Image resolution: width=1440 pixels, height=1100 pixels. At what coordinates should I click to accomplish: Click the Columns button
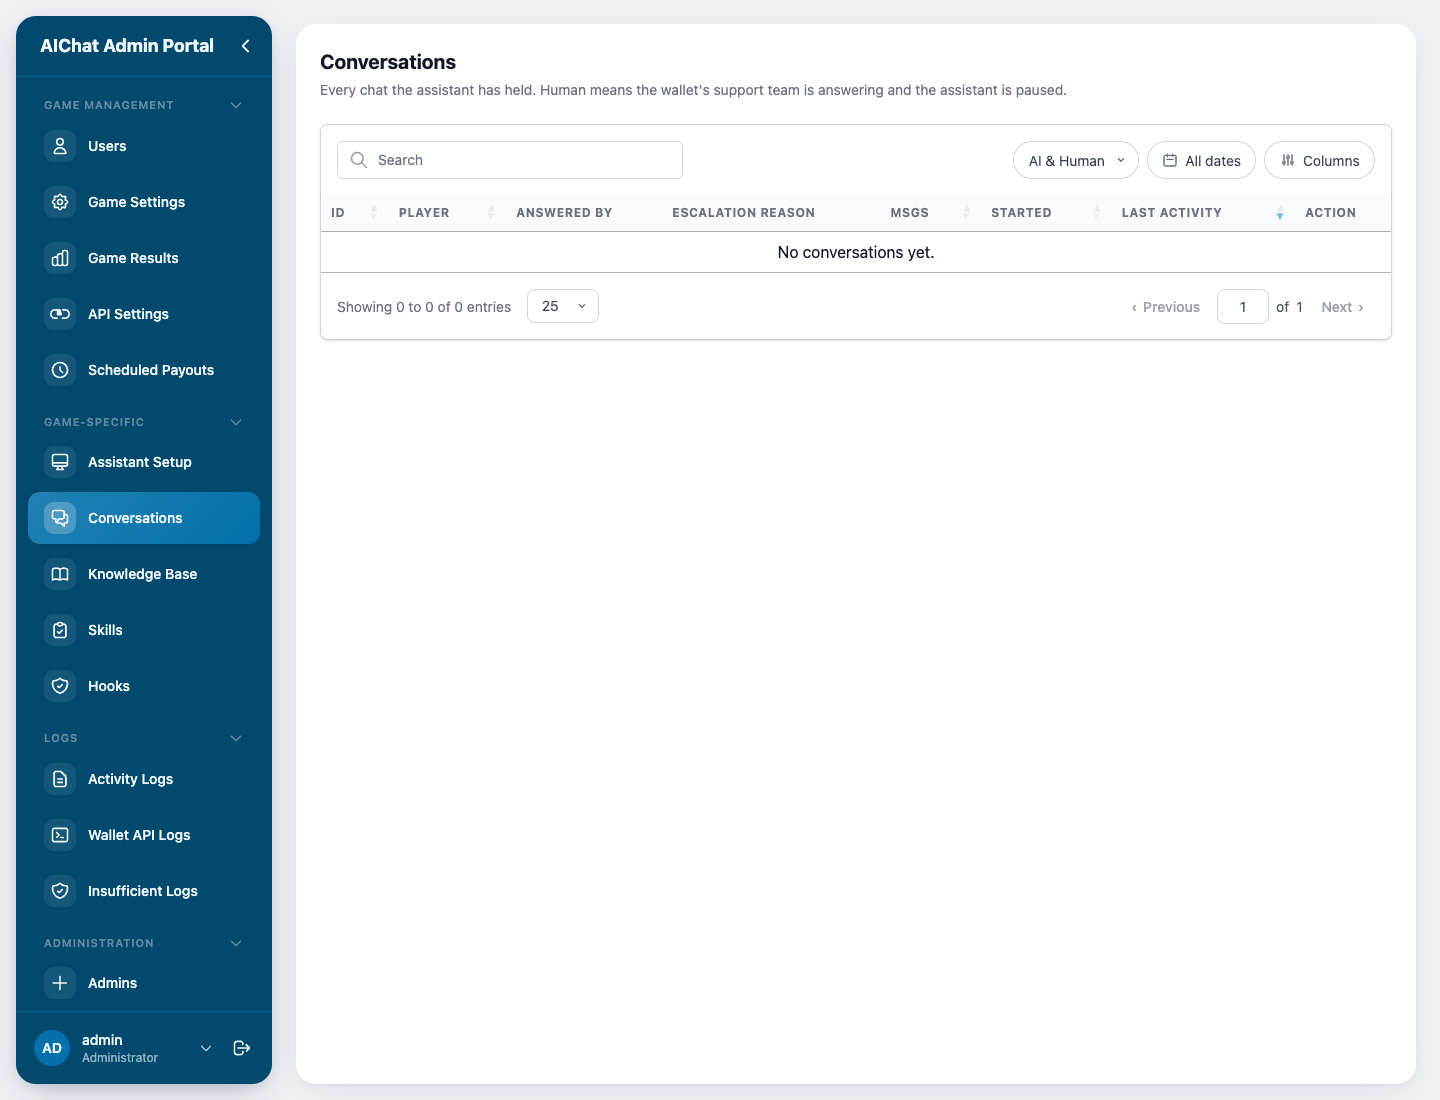[x=1319, y=160]
